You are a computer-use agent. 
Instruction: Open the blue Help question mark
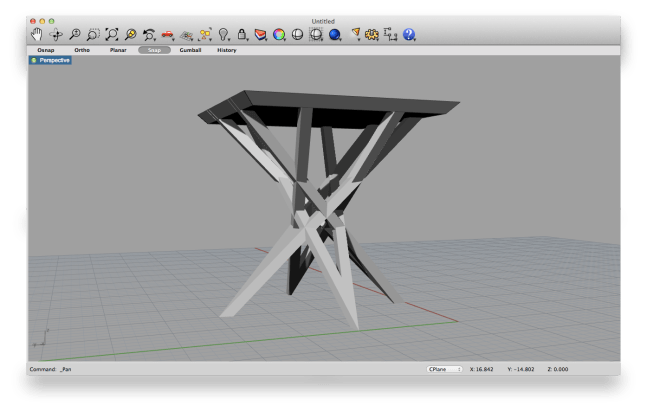[x=409, y=34]
